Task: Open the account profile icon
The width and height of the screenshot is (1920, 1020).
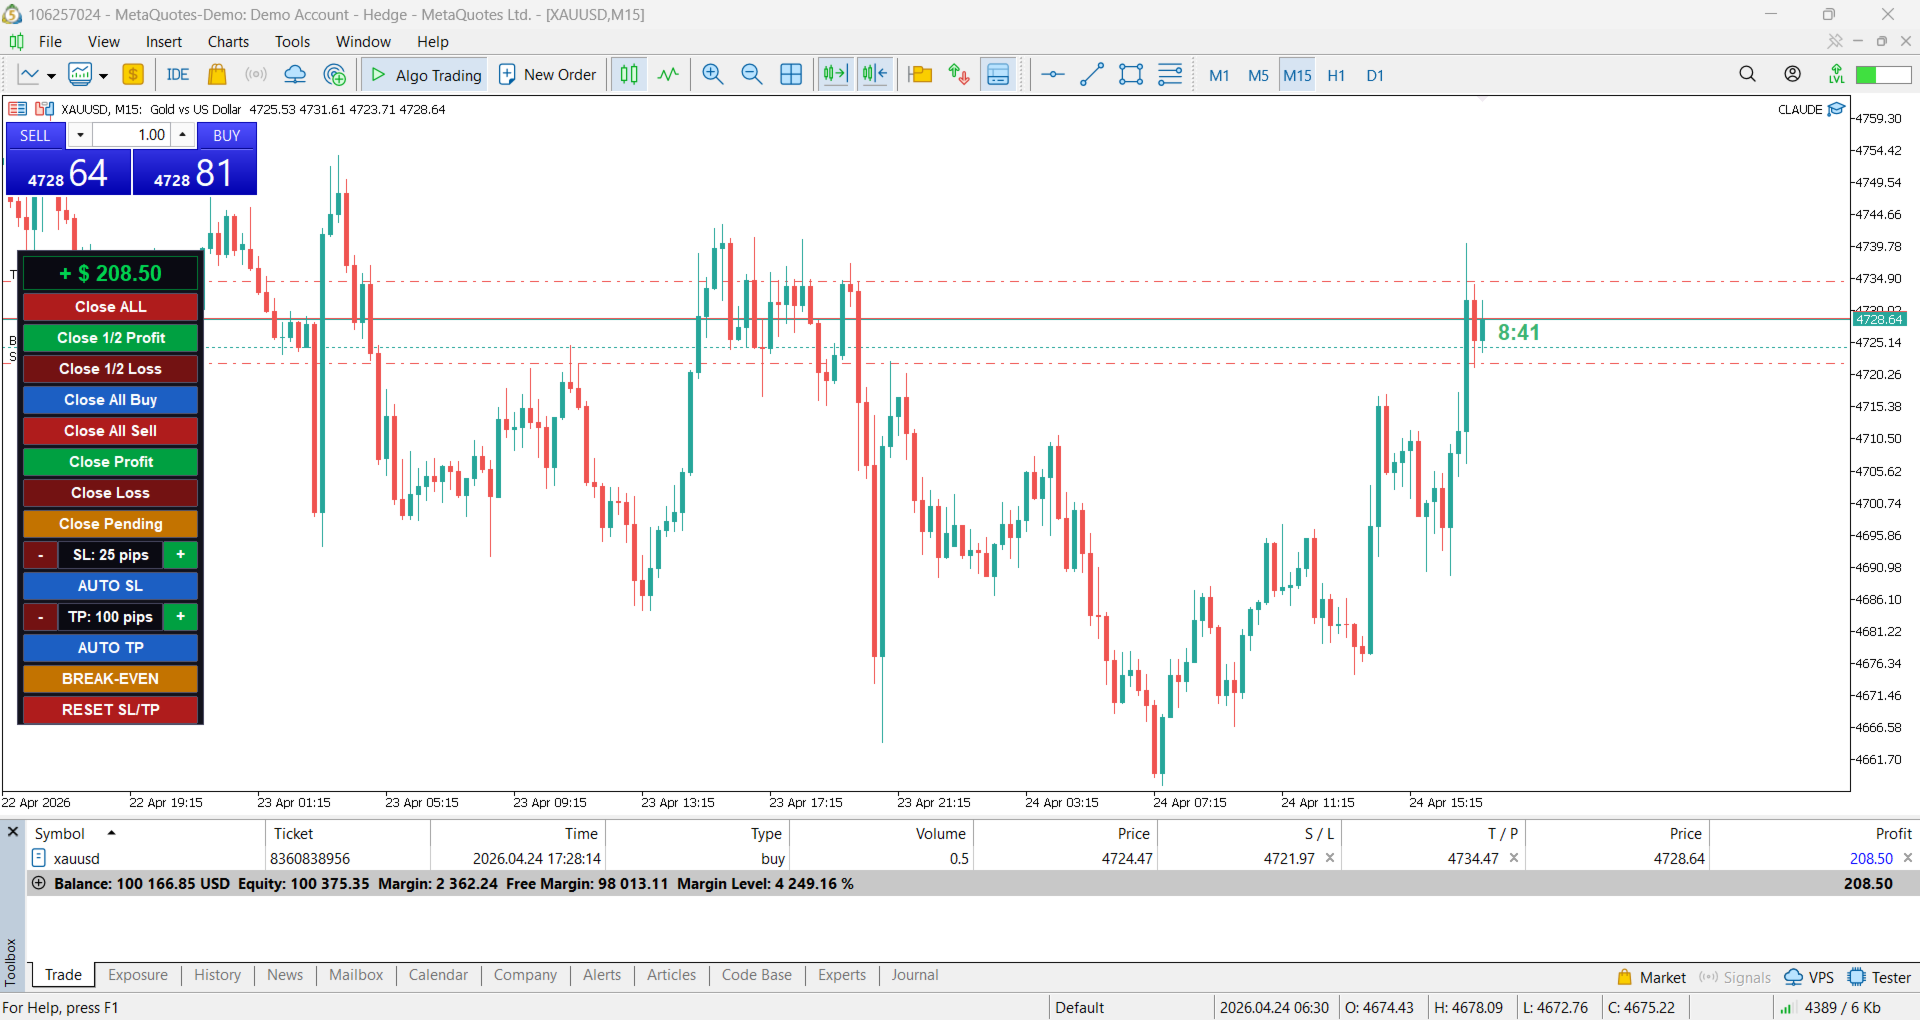Action: (1793, 74)
